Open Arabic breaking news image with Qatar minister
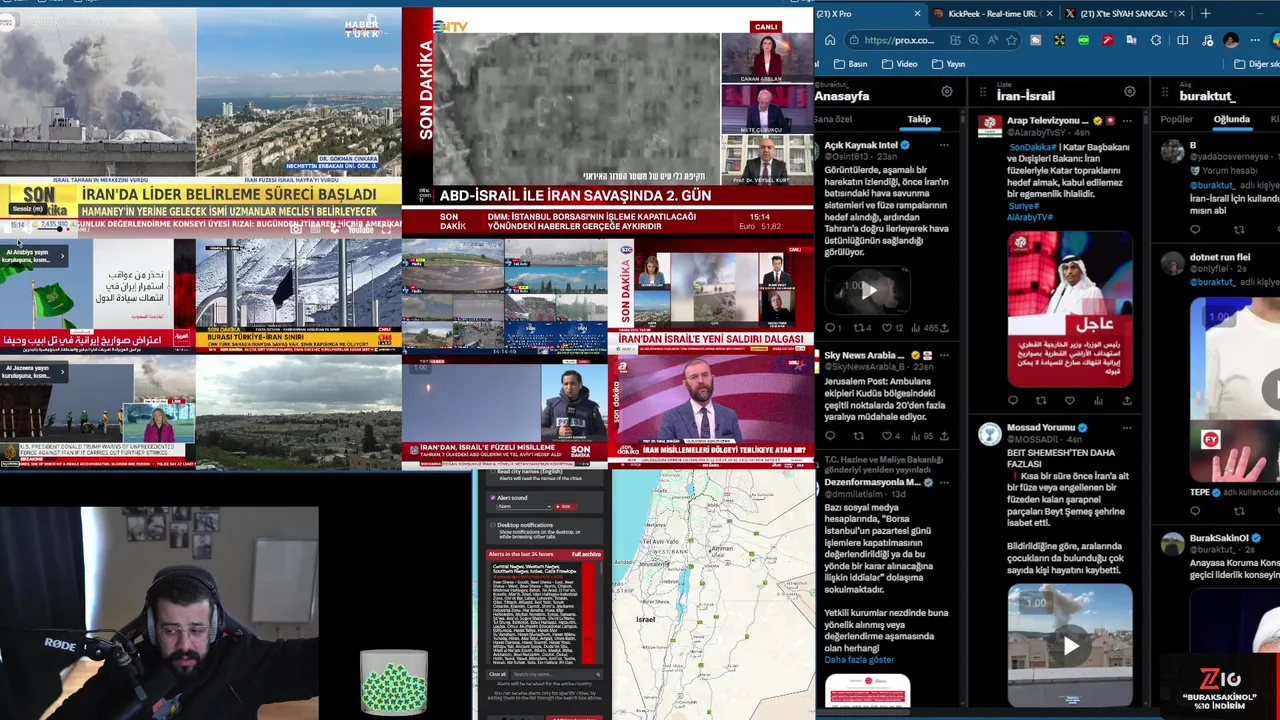 point(1070,310)
